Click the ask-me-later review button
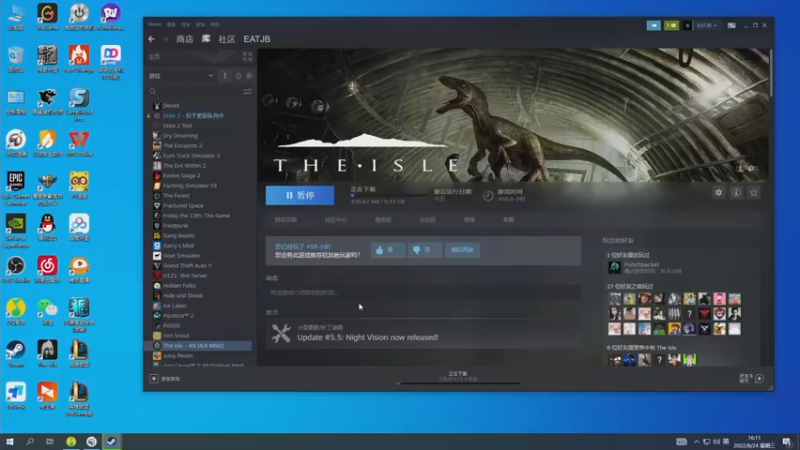The height and width of the screenshot is (450, 800). coord(462,250)
